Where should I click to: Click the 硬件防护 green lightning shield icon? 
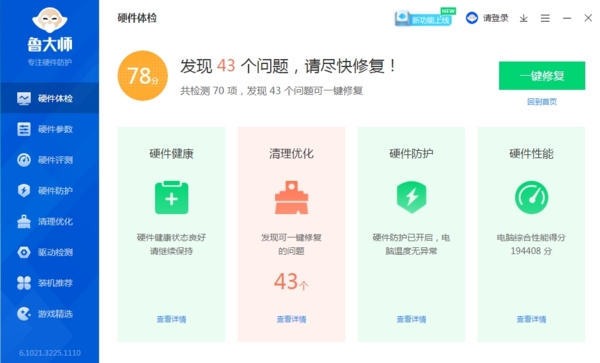pyautogui.click(x=411, y=197)
